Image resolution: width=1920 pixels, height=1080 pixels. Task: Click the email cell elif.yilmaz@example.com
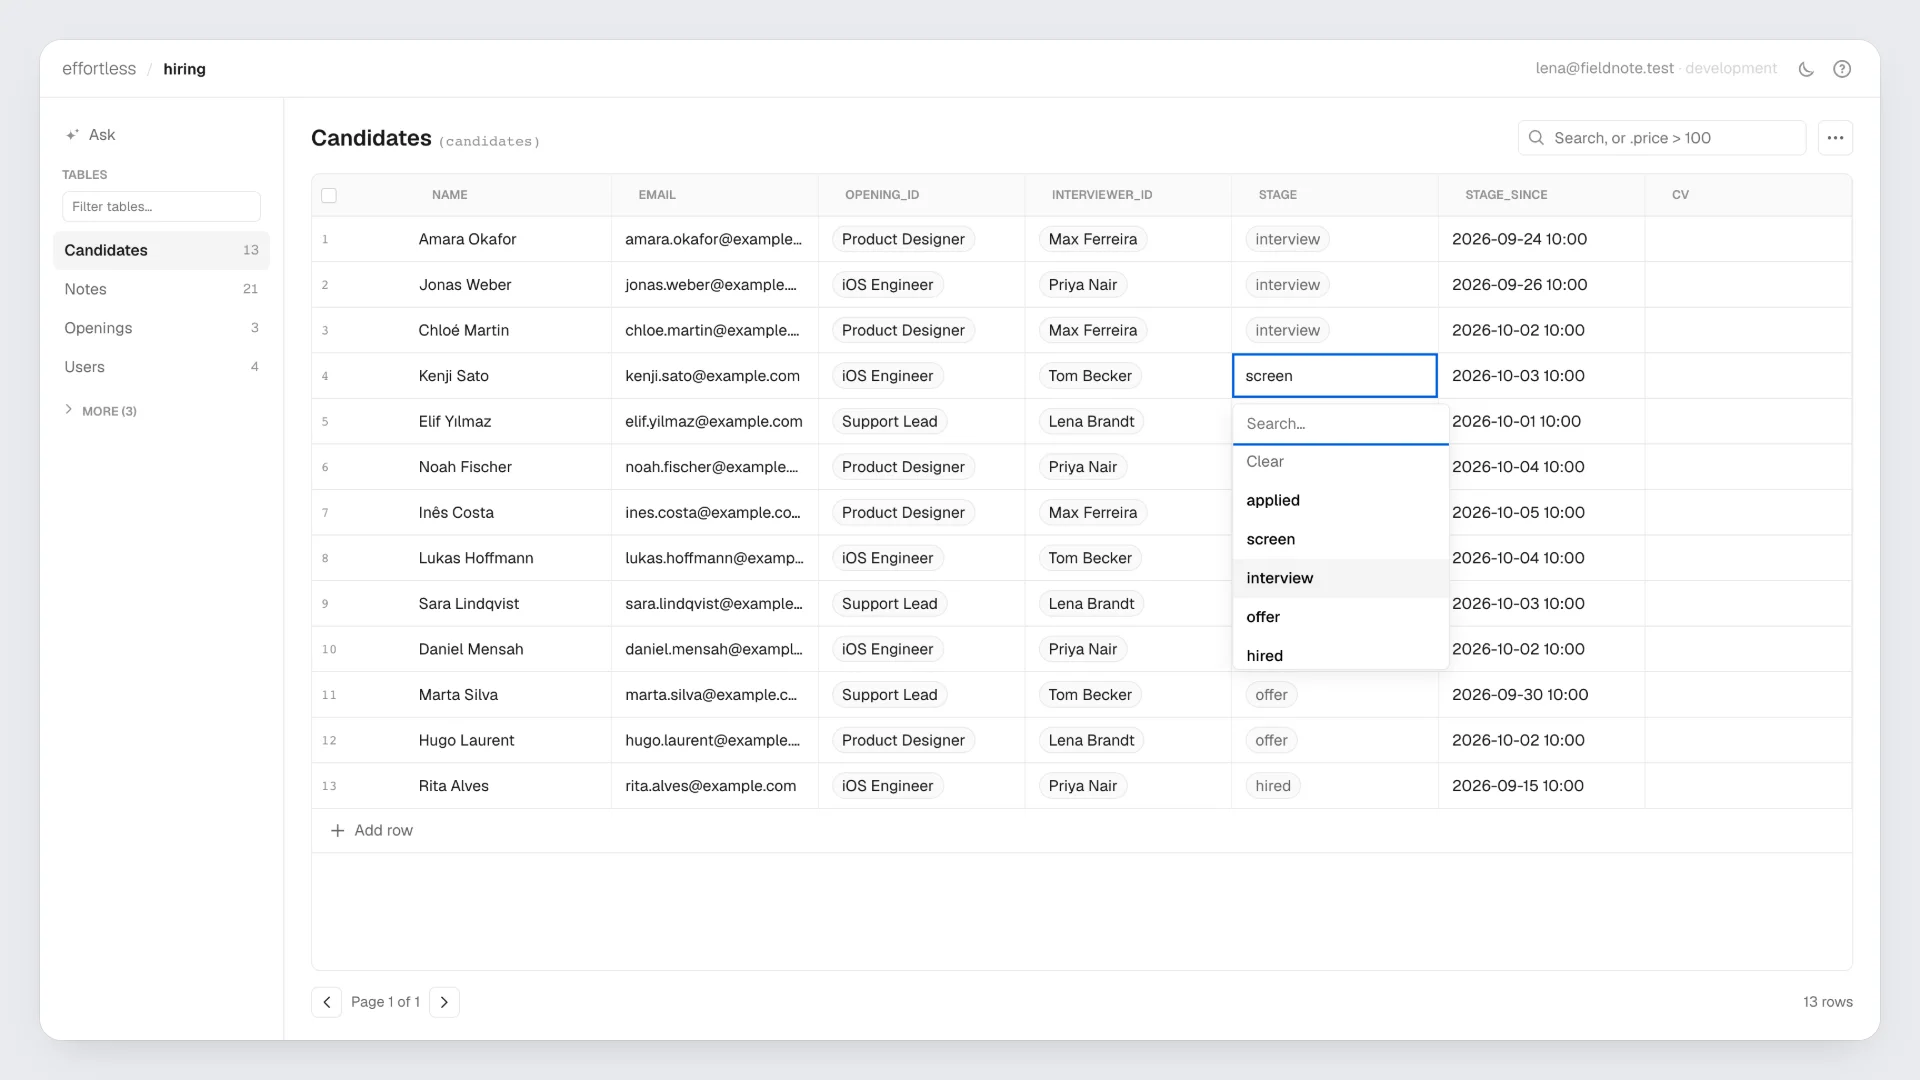click(714, 422)
